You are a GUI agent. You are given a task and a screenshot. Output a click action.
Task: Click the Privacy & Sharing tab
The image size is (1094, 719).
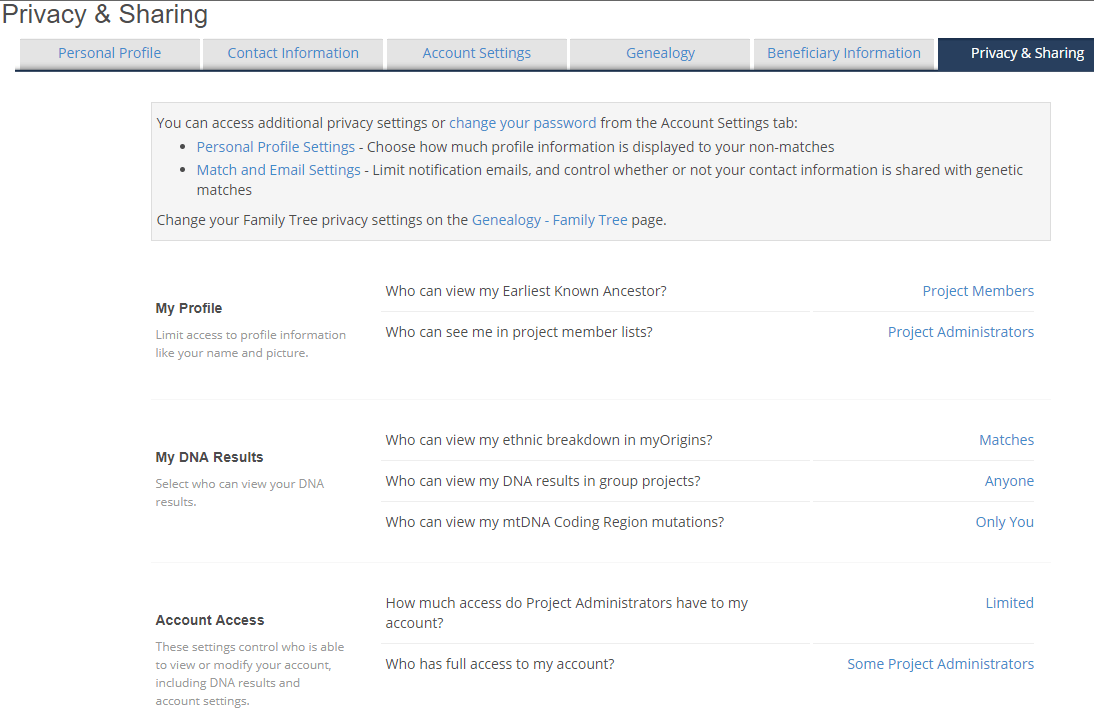(1027, 53)
